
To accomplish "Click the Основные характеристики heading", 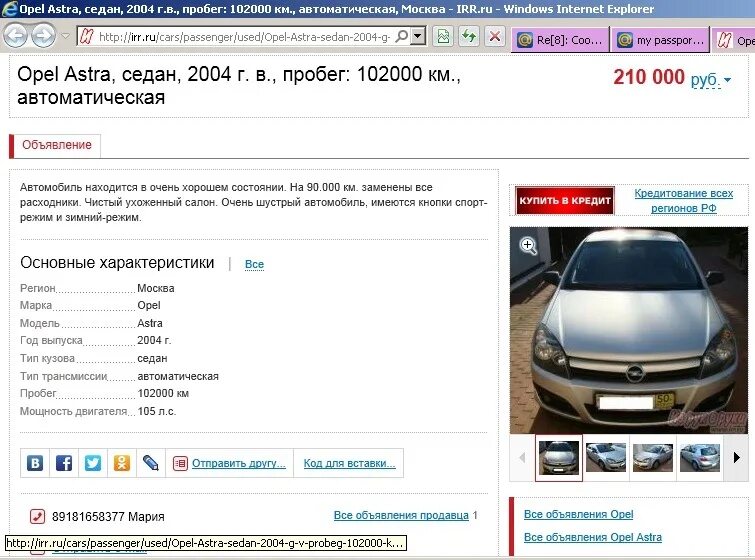I will tap(117, 262).
